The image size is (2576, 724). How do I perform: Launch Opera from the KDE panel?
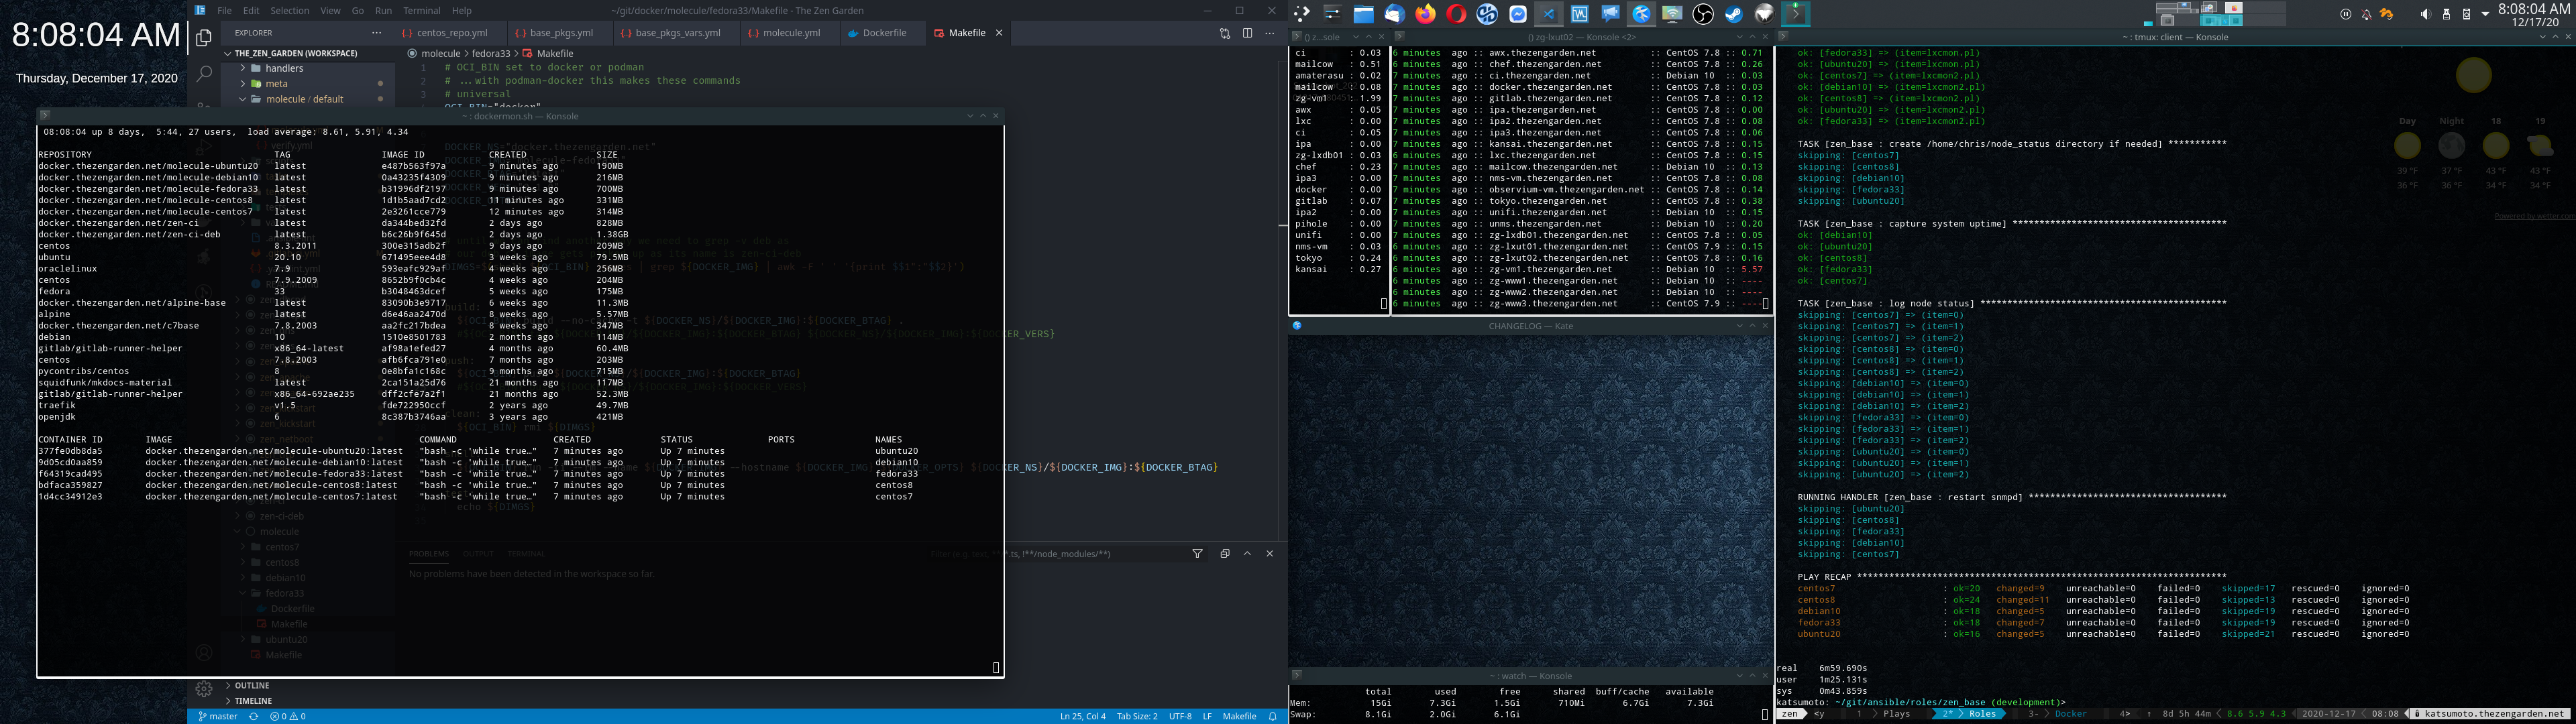point(1456,13)
